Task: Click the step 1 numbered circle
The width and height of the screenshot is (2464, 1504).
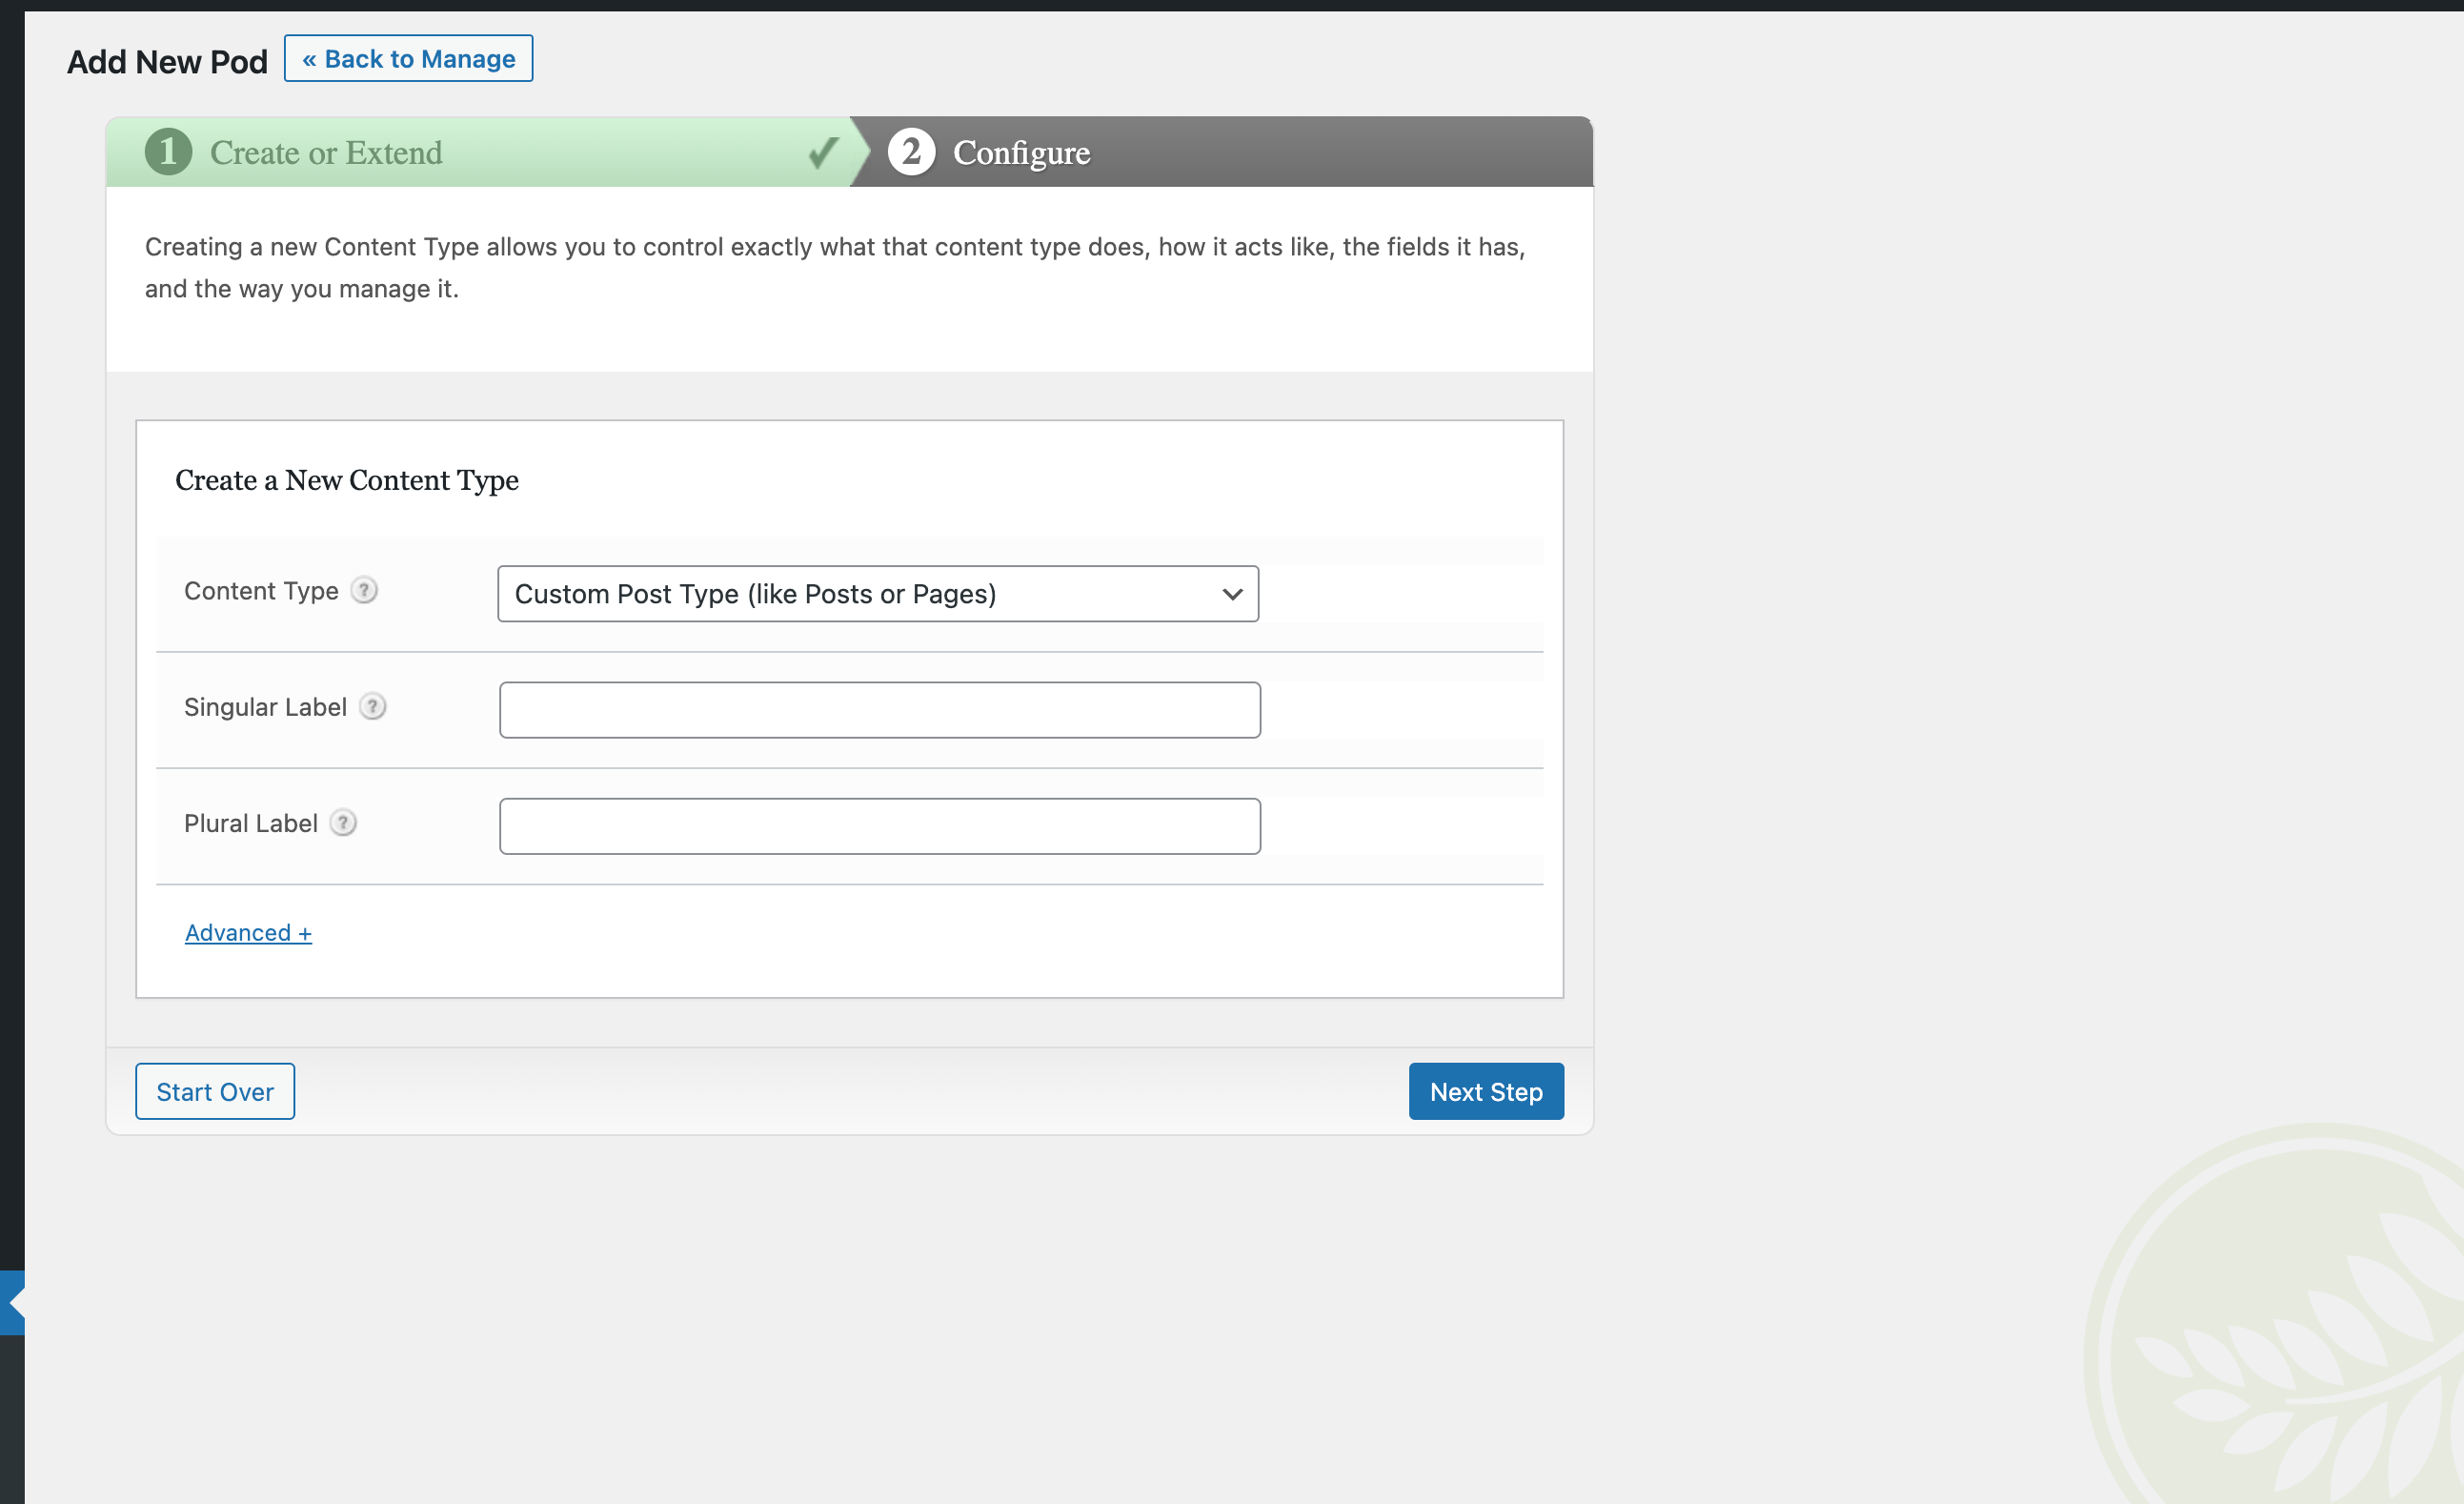Action: (168, 152)
